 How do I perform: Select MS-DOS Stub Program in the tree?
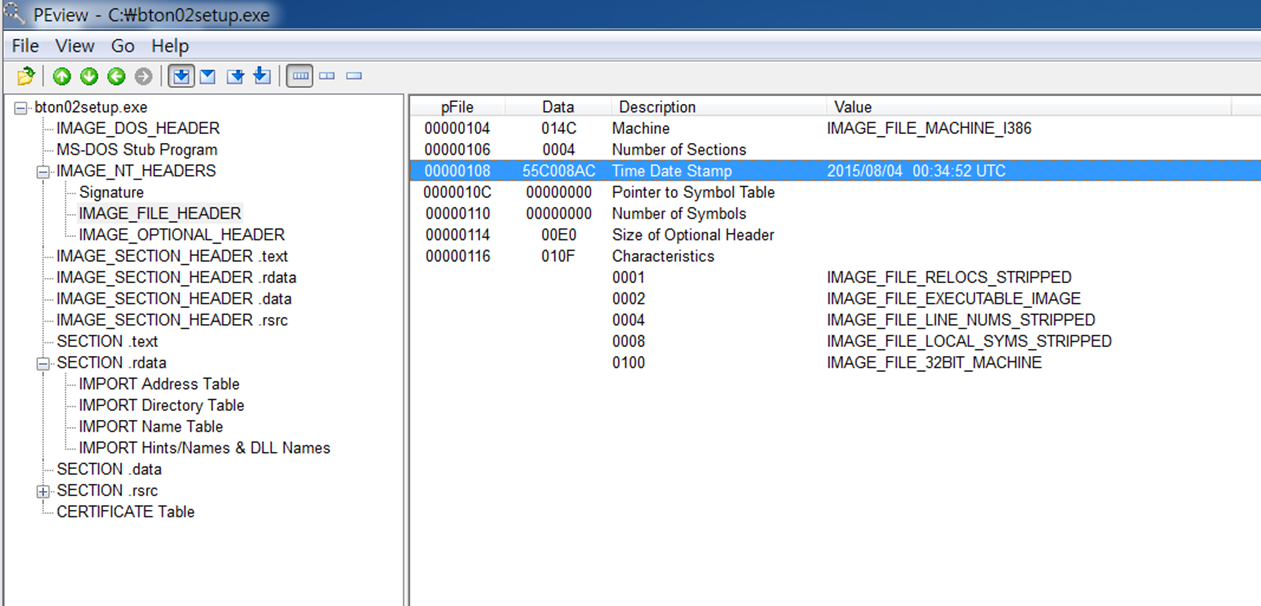click(x=137, y=149)
